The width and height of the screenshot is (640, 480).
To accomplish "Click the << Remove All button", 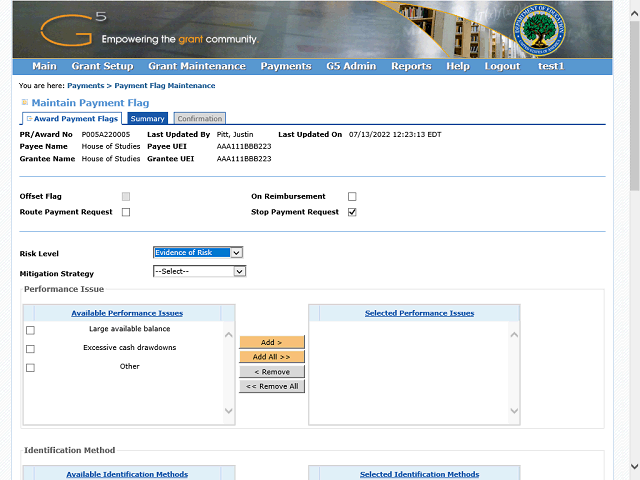I will (272, 386).
